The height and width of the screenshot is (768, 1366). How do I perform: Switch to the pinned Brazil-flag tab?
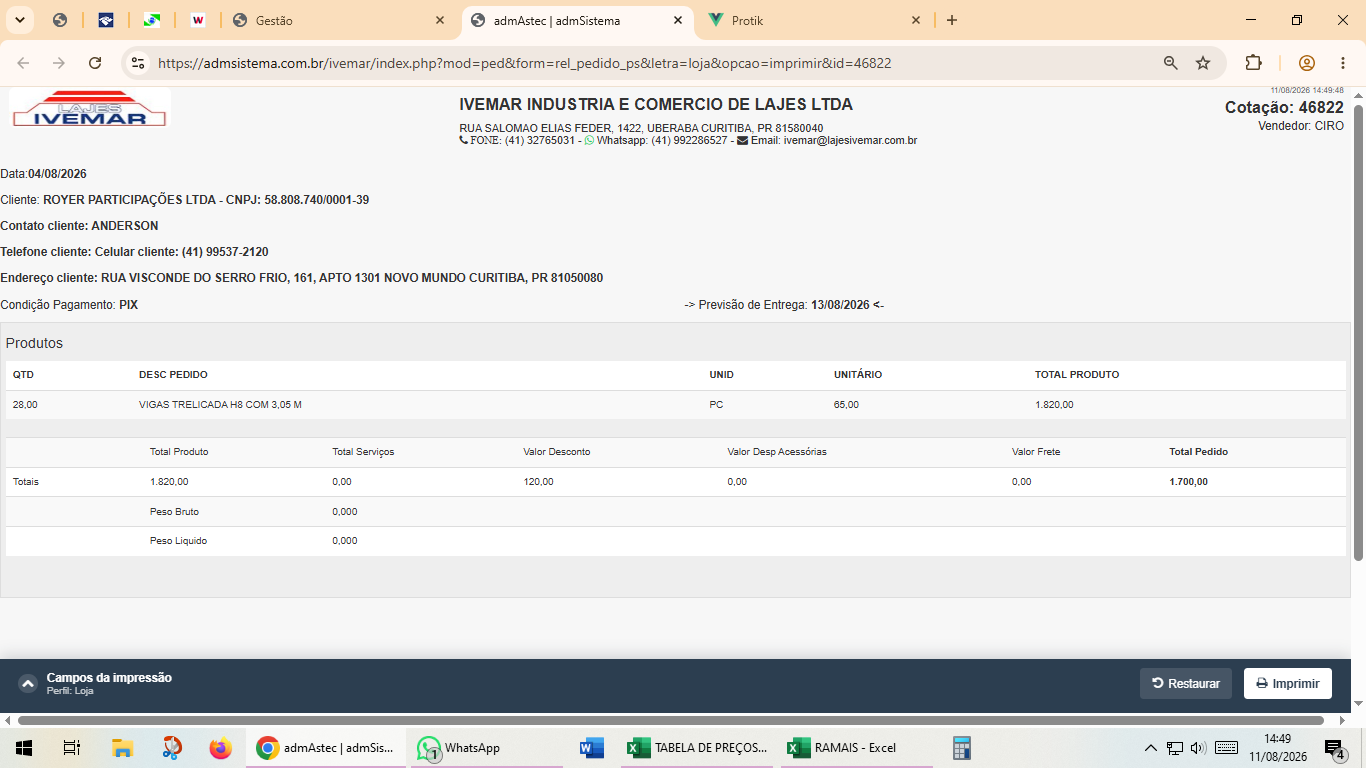(152, 20)
